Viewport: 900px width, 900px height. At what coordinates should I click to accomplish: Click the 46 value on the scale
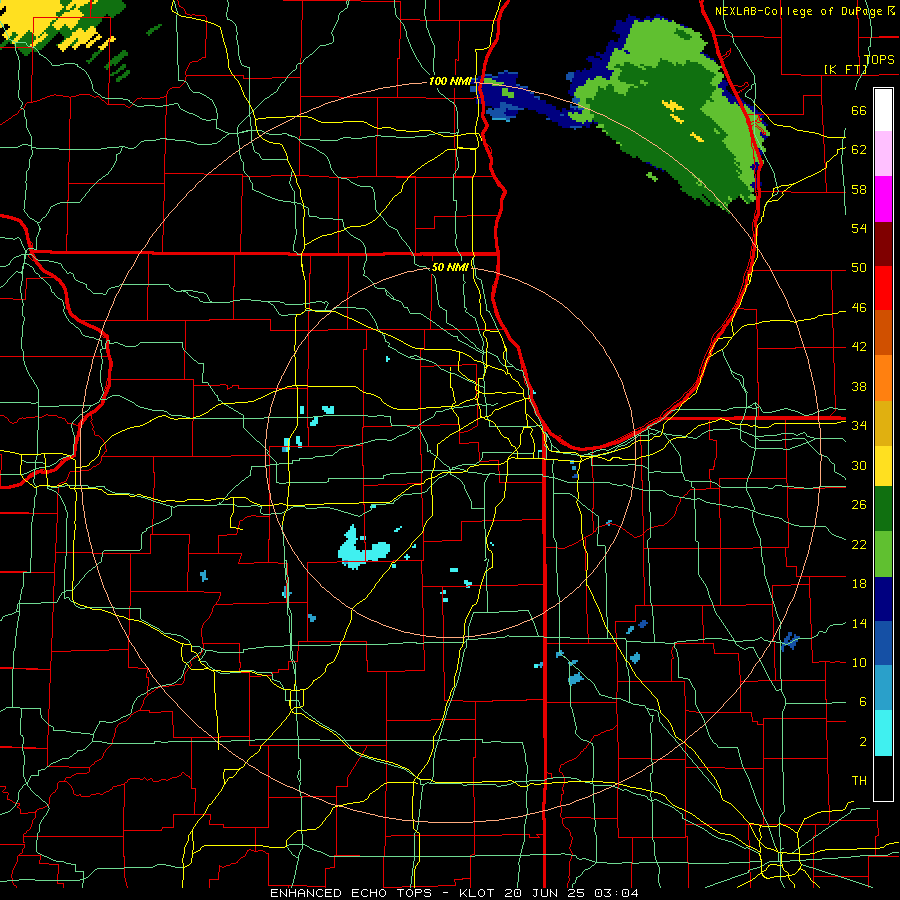point(859,307)
